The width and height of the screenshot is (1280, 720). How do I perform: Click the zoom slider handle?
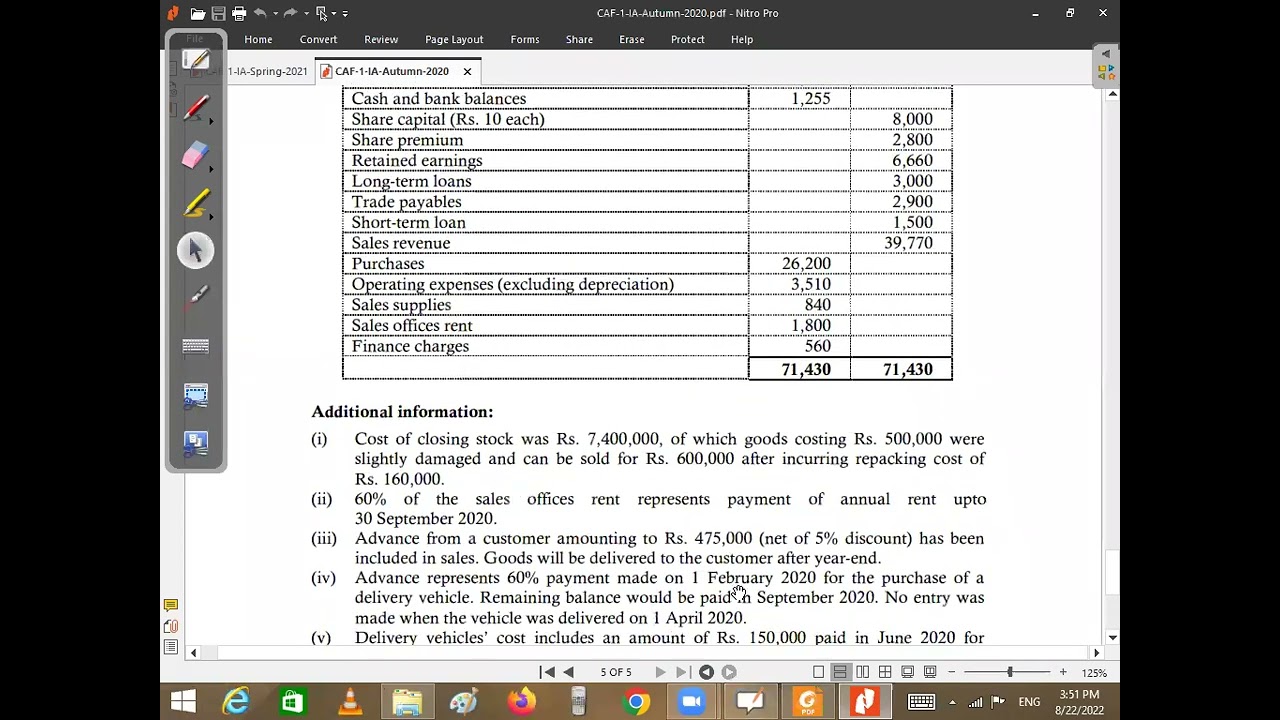pyautogui.click(x=1010, y=672)
